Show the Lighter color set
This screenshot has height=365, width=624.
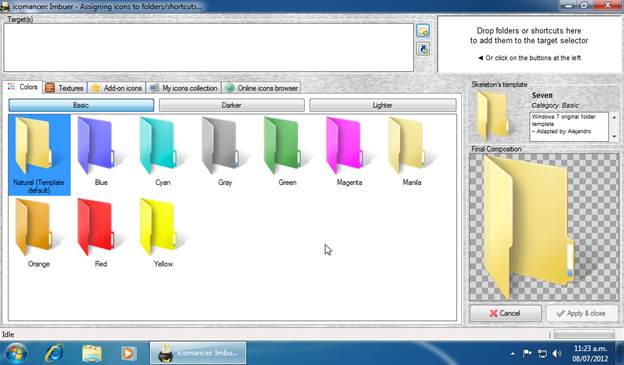point(383,105)
